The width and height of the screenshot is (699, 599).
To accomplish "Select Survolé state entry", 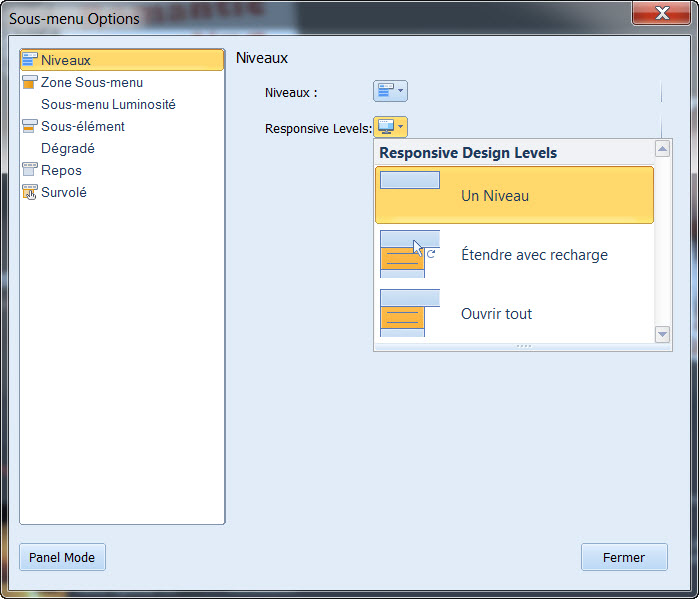I will pos(122,193).
